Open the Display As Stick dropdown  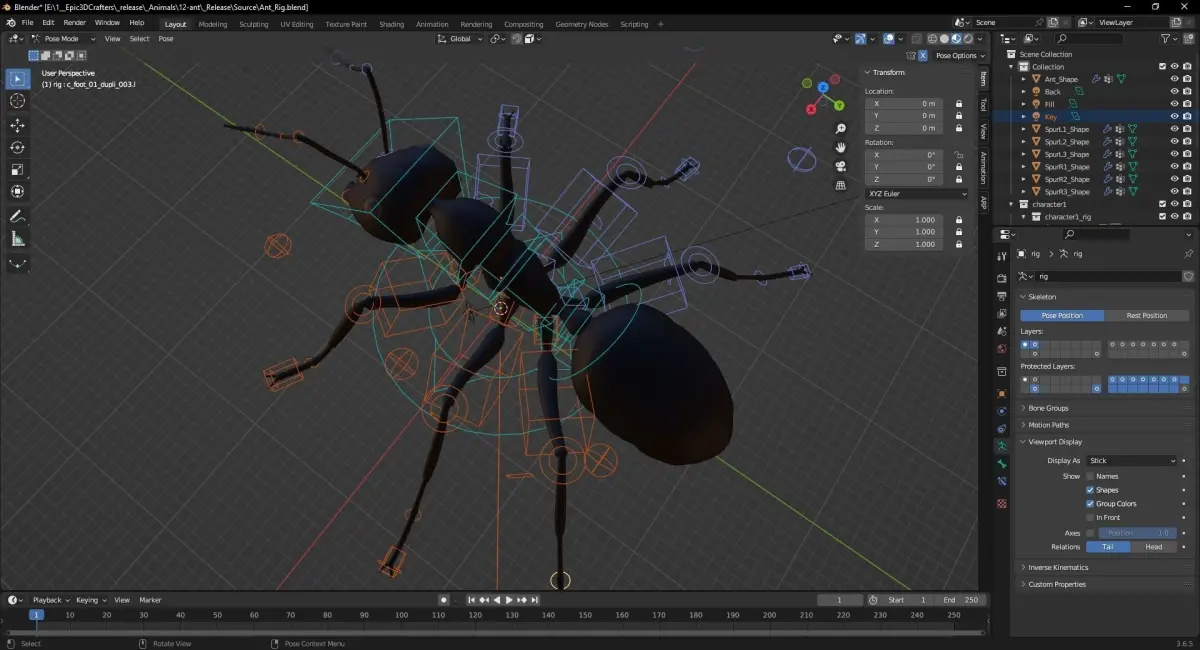tap(1132, 461)
